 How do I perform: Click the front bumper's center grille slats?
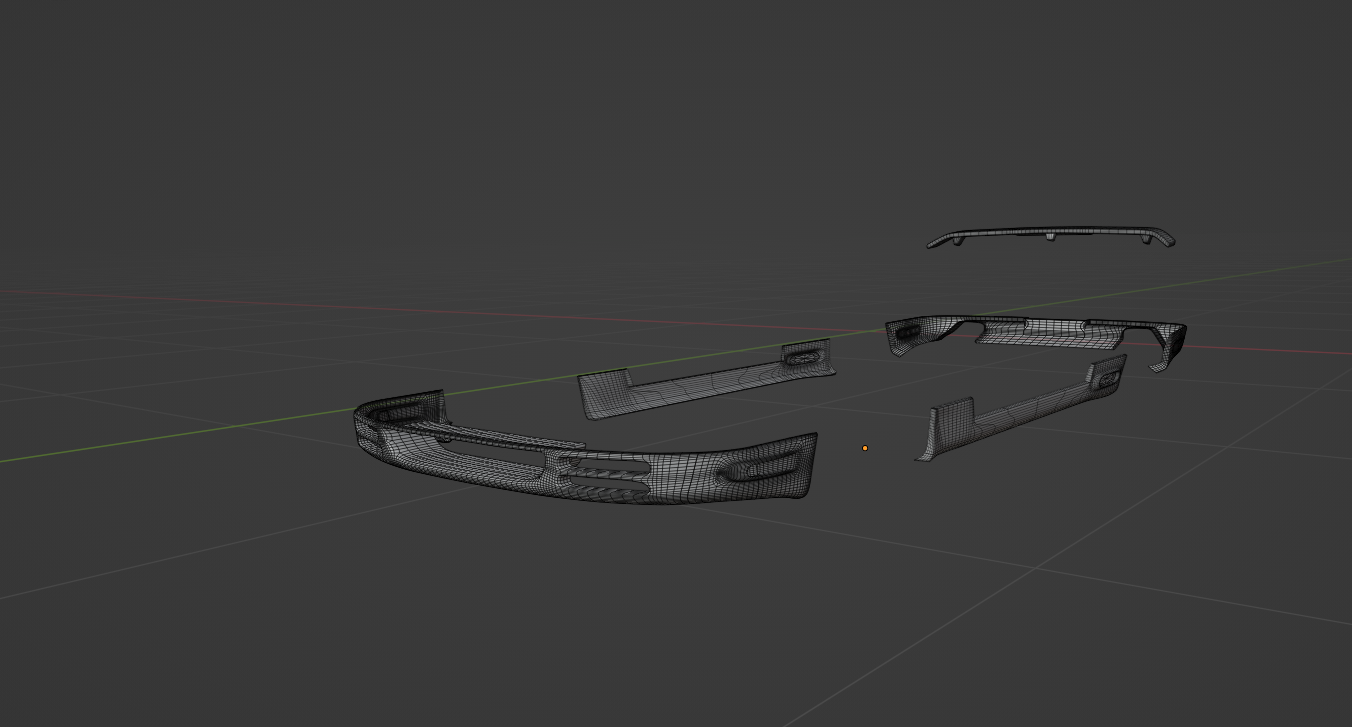[603, 476]
